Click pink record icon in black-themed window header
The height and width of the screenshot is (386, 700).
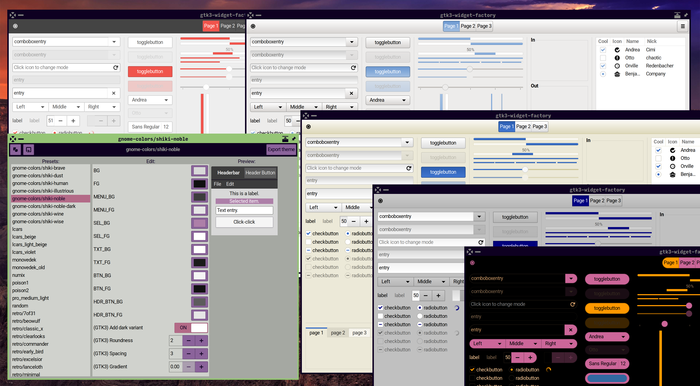(x=472, y=263)
